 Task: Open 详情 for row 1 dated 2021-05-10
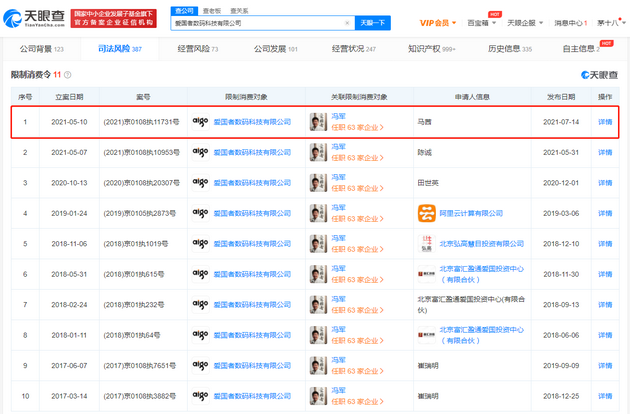(x=605, y=122)
